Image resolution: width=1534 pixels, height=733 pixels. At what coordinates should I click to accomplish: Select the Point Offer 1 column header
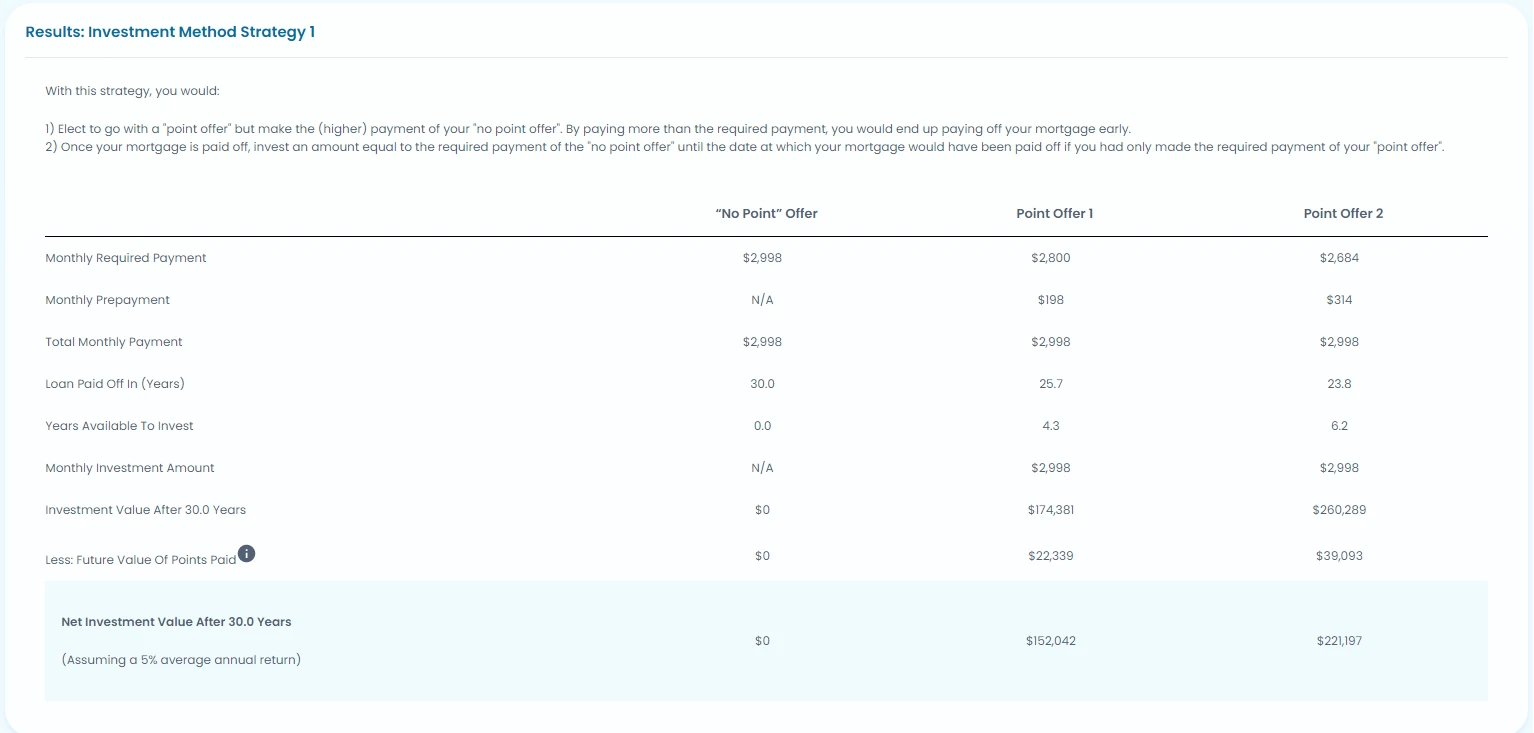pos(1055,213)
